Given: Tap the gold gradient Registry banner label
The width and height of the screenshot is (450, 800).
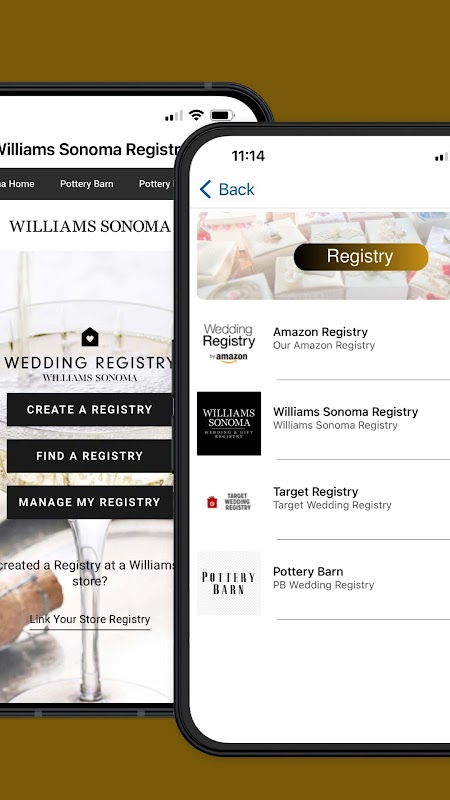Looking at the screenshot, I should [361, 257].
